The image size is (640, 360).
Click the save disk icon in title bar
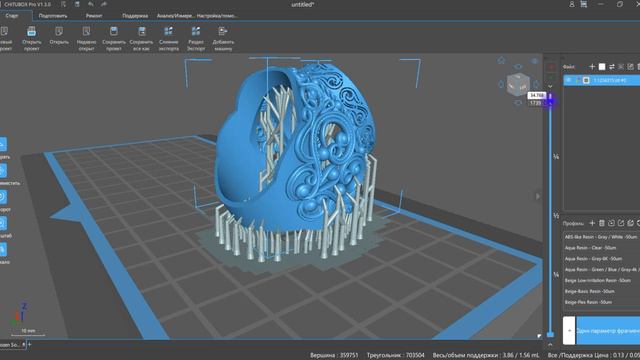tap(77, 4)
